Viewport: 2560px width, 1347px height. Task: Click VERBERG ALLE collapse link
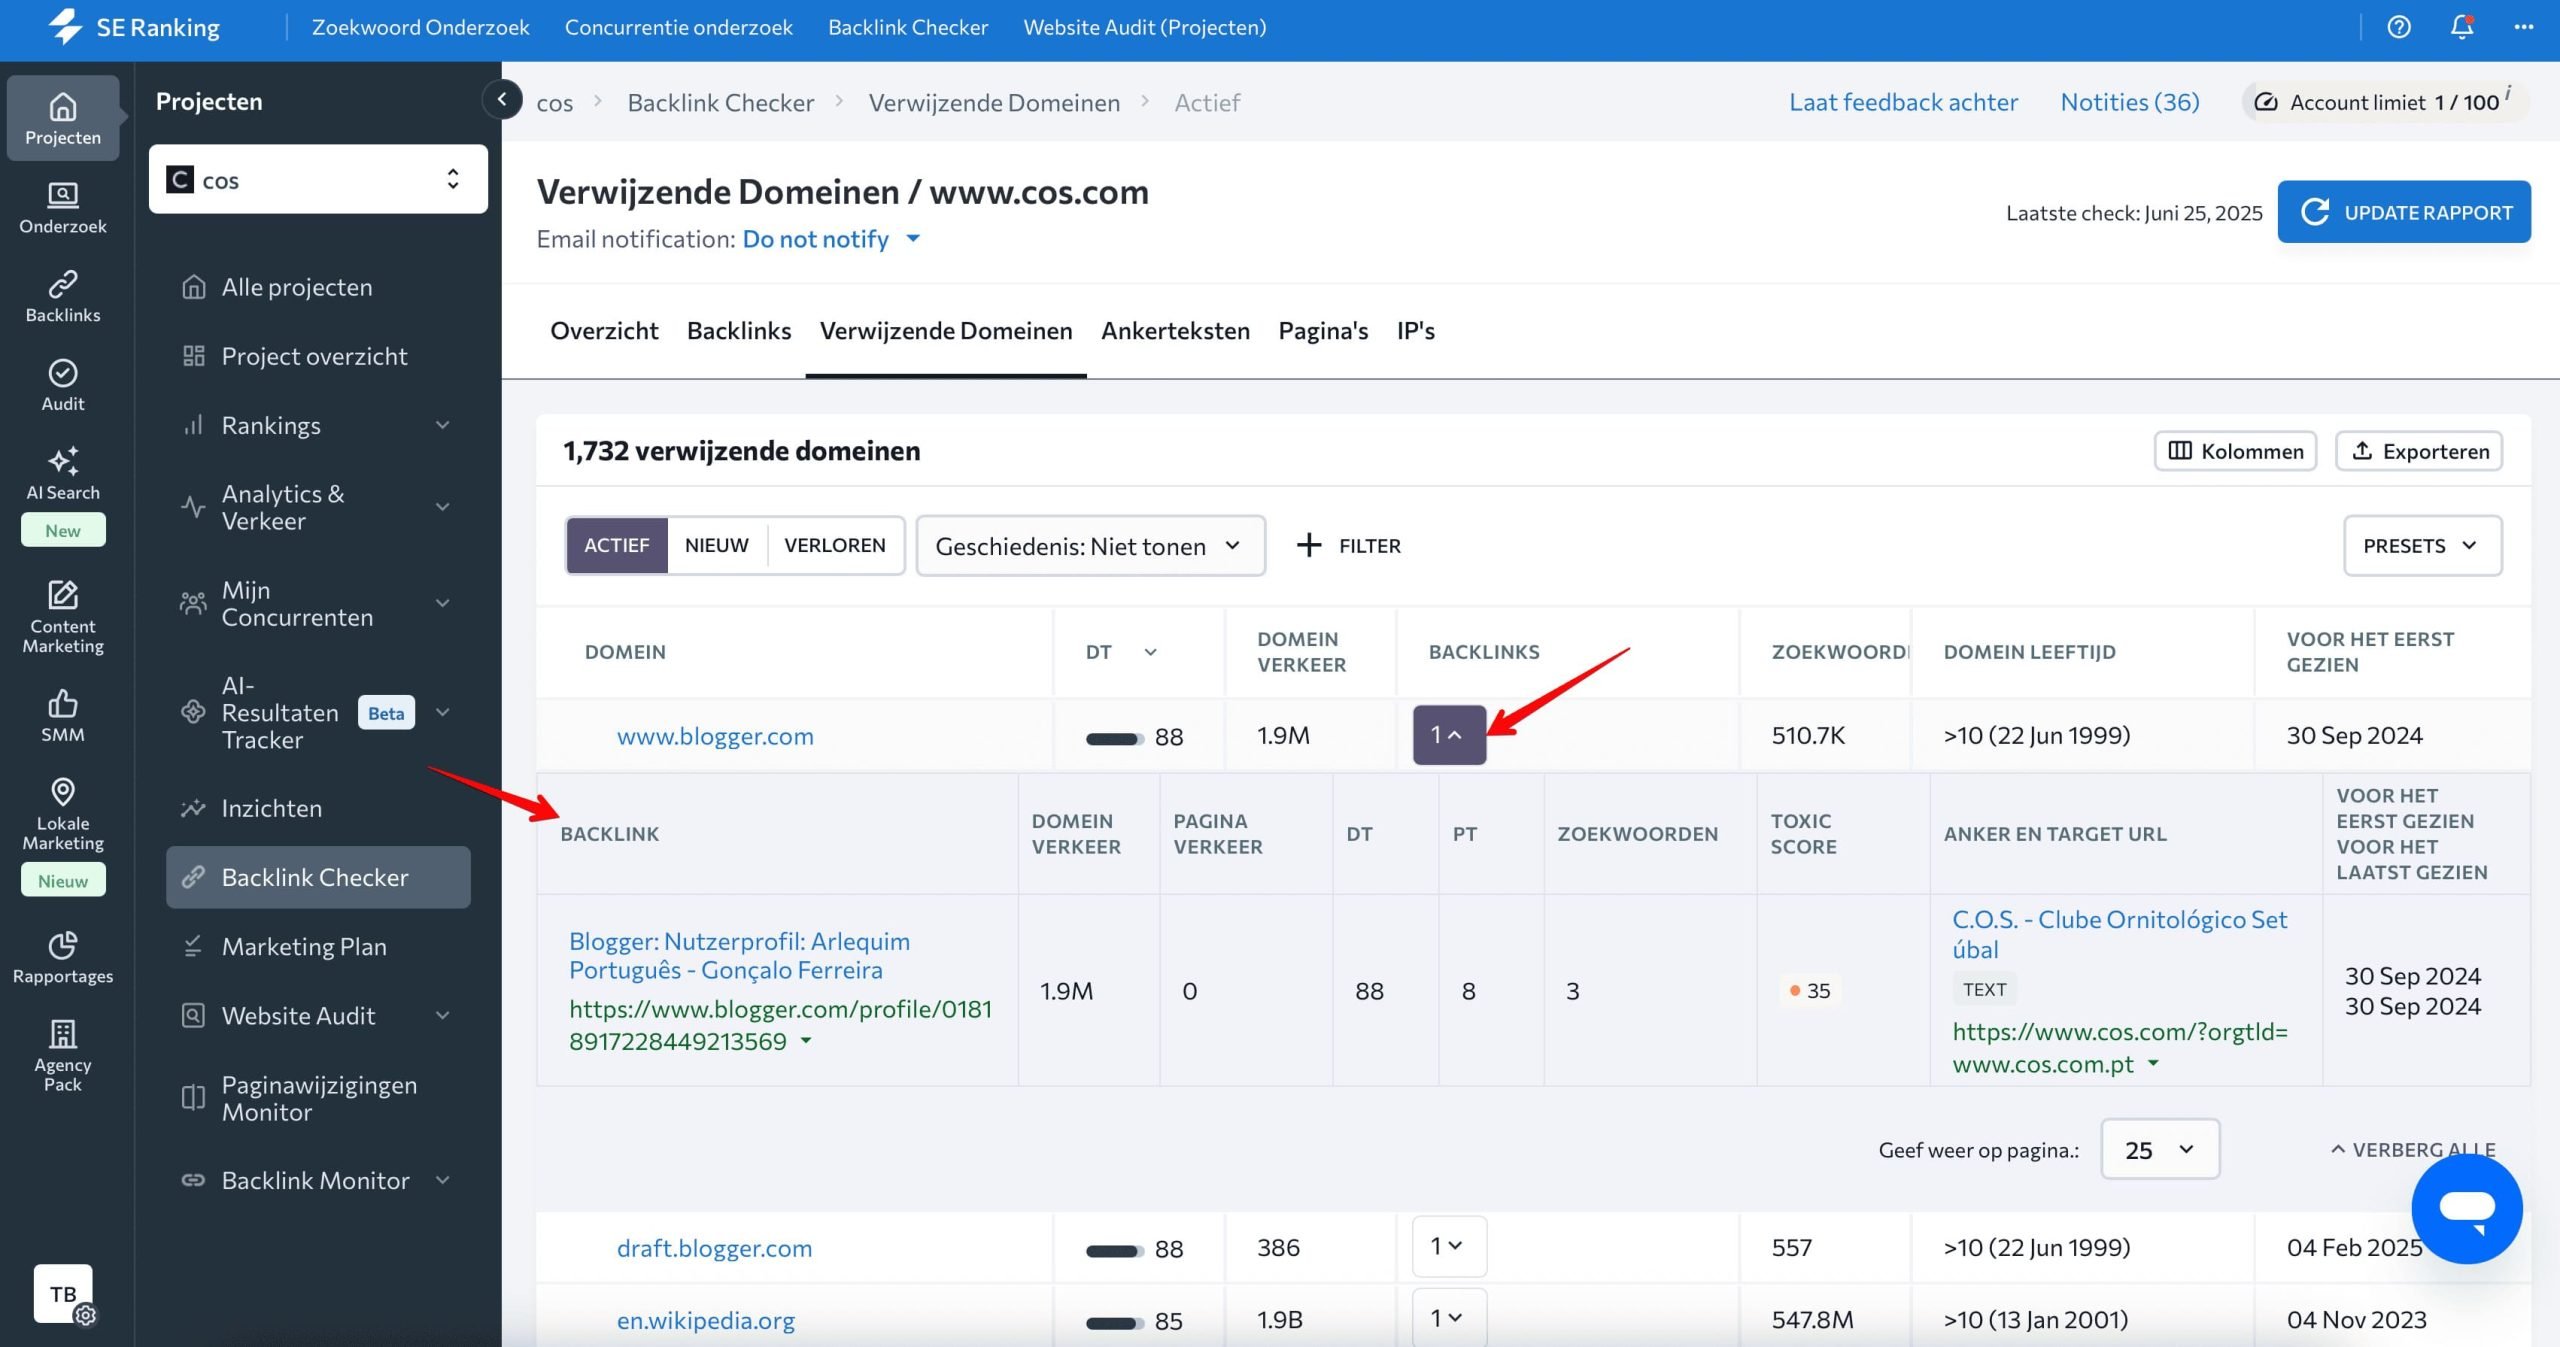[x=2412, y=1149]
